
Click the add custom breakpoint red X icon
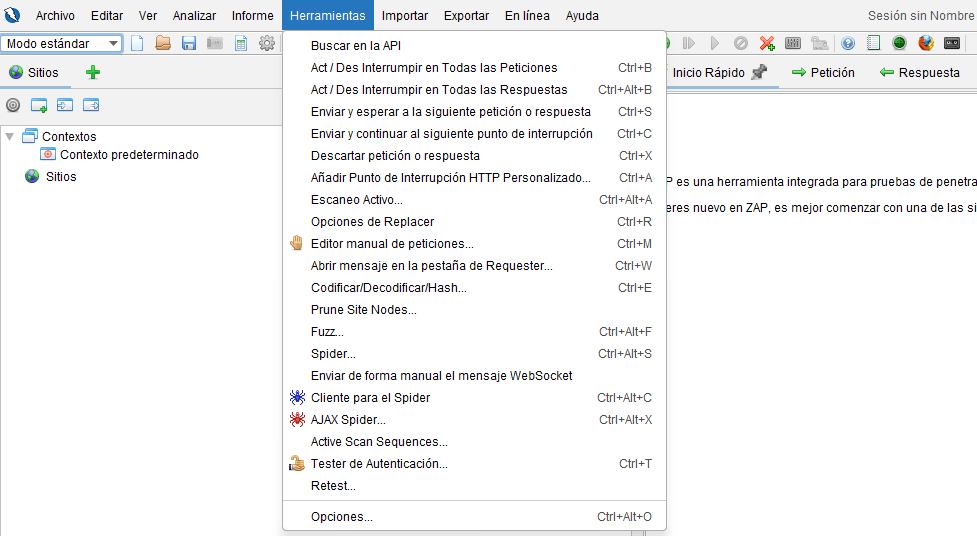[x=767, y=43]
